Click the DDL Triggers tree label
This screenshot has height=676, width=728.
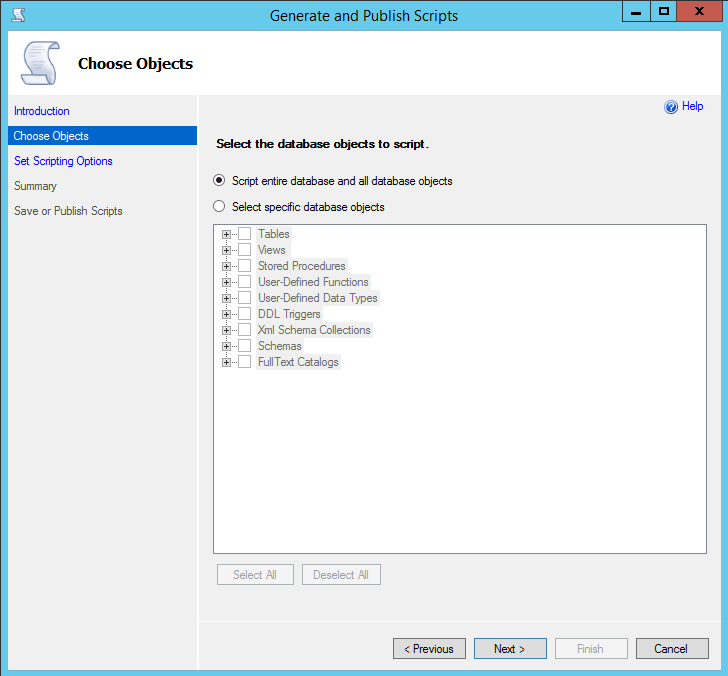[x=289, y=314]
